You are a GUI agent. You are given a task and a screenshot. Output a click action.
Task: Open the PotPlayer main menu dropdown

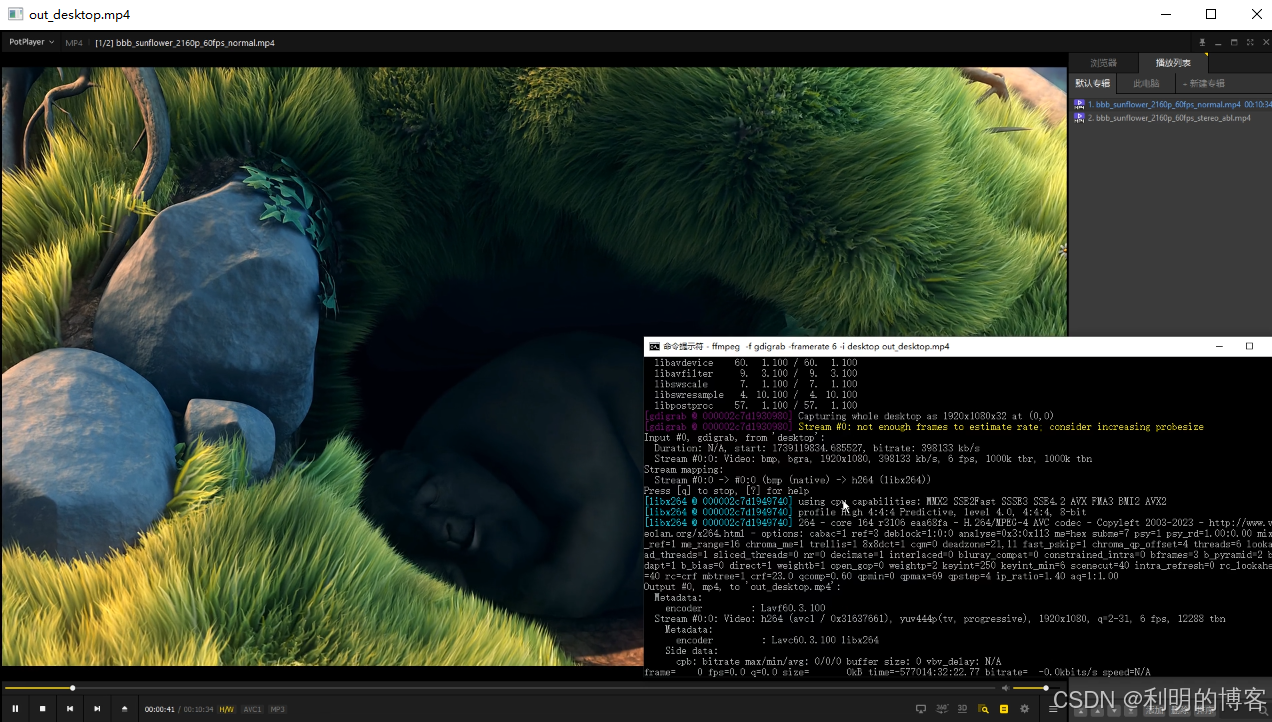(x=31, y=42)
